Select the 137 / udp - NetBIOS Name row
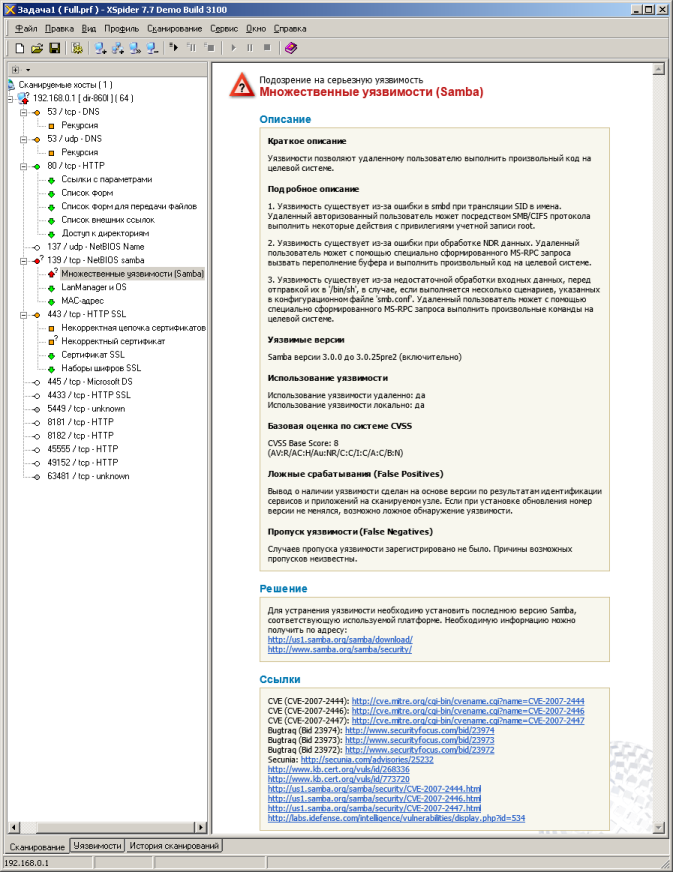Screen dimensions: 673x872 (x=96, y=246)
